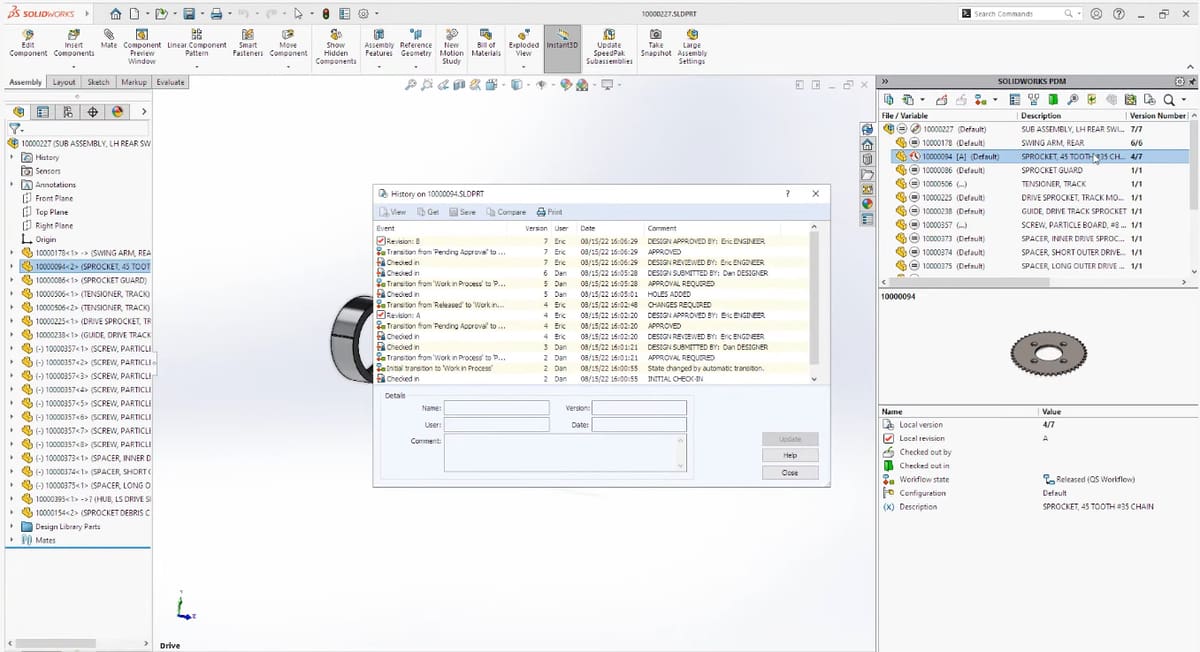Open the DisplayManager color ball tab
Image resolution: width=1200 pixels, height=652 pixels.
118,111
